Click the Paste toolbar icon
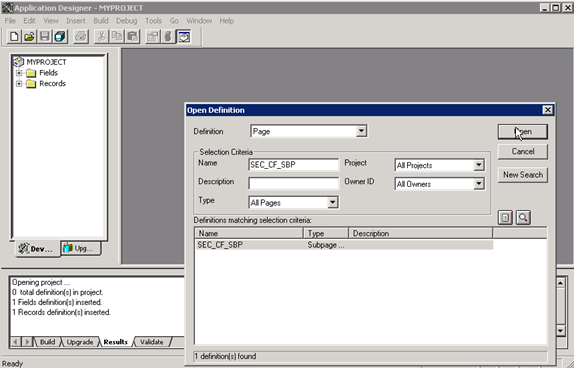574x368 pixels. 133,37
